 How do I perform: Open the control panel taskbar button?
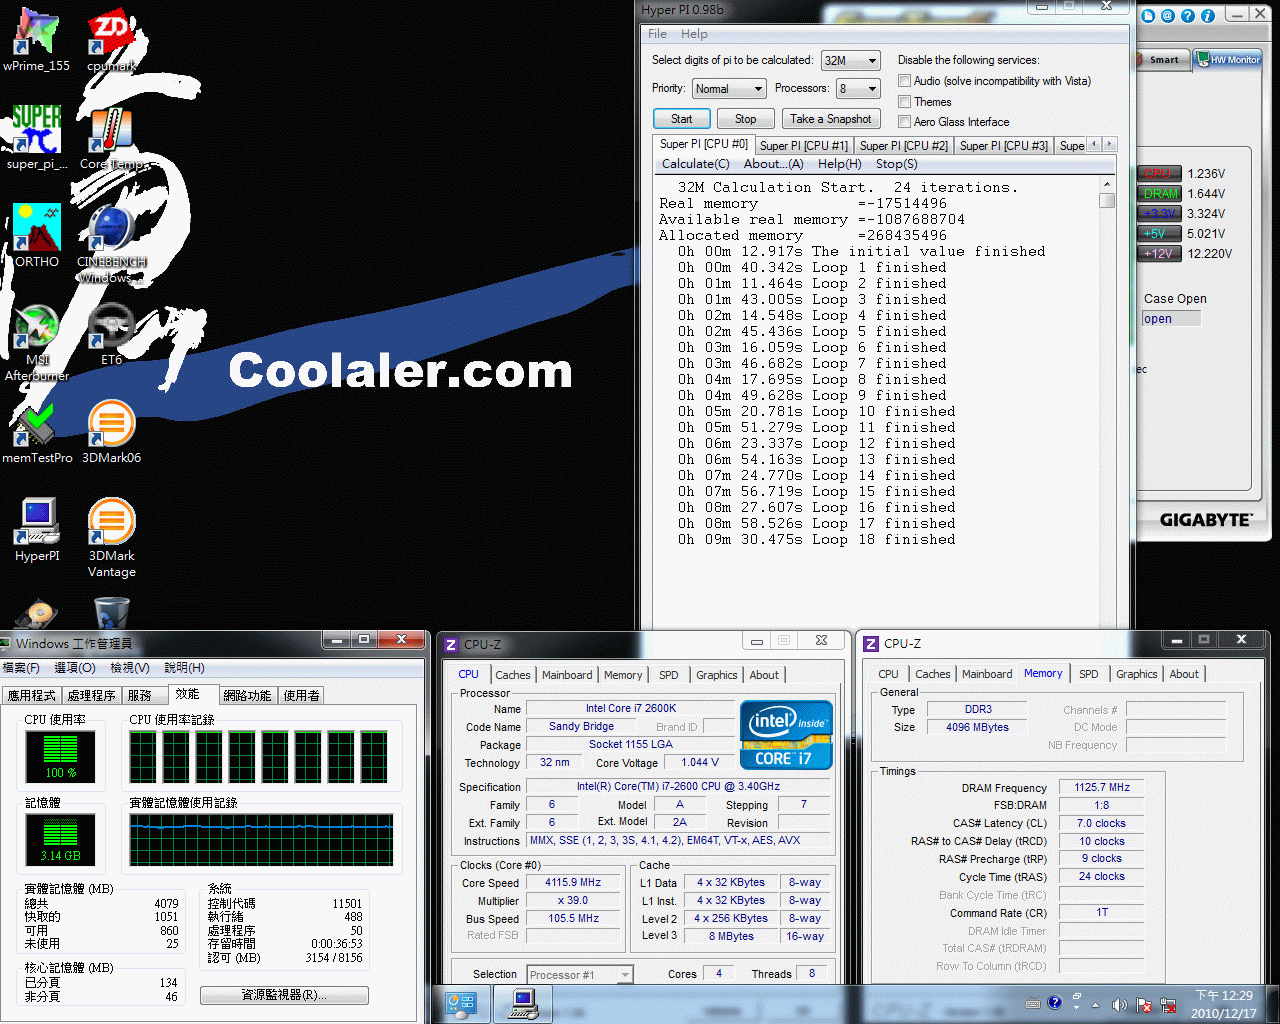461,1003
